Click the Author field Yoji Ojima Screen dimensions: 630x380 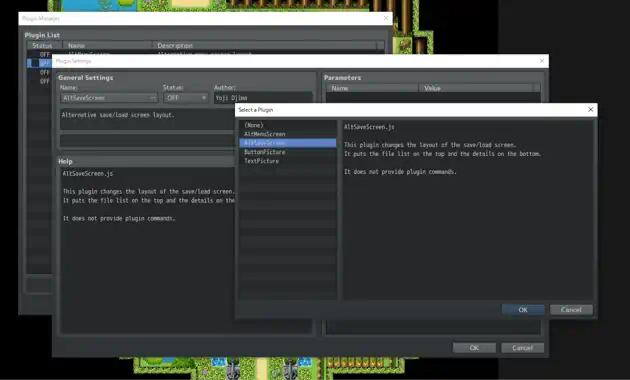(x=263, y=98)
